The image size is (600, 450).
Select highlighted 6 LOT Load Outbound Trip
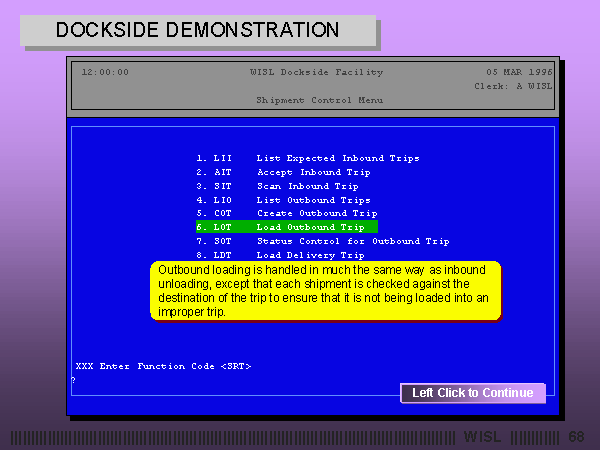click(x=287, y=227)
